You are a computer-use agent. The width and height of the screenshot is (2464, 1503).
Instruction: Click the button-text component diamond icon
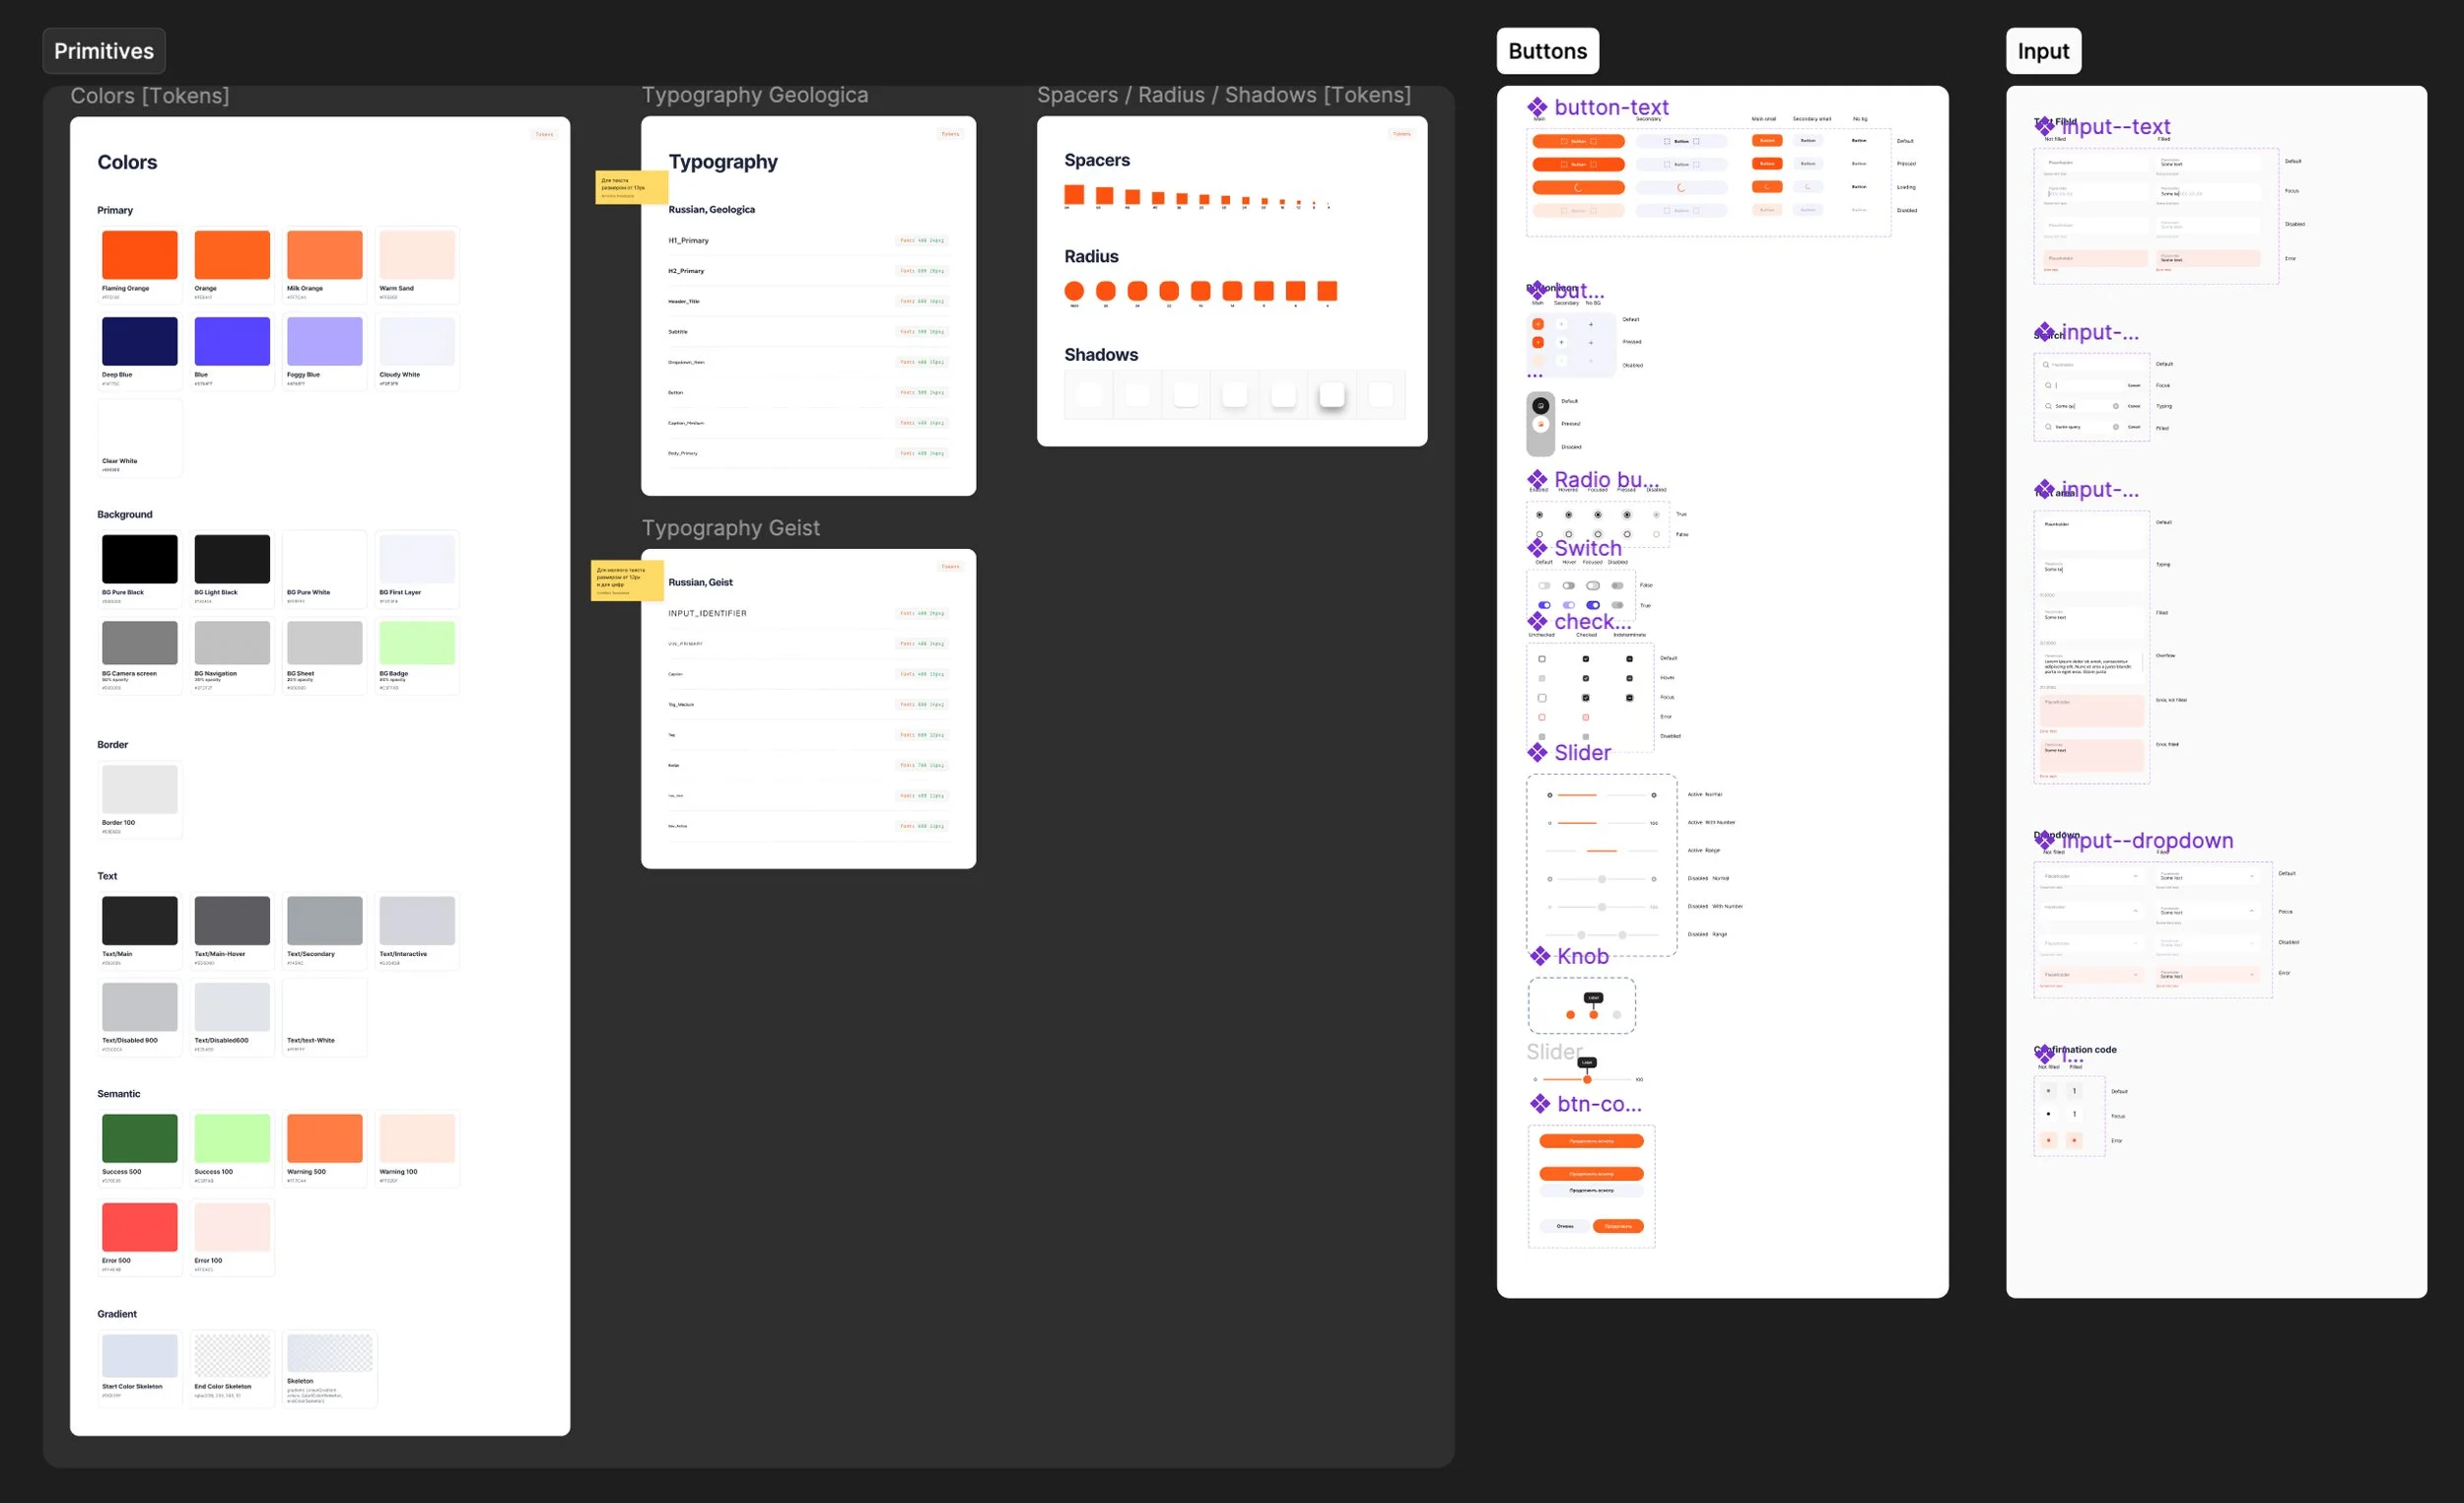click(x=1537, y=107)
